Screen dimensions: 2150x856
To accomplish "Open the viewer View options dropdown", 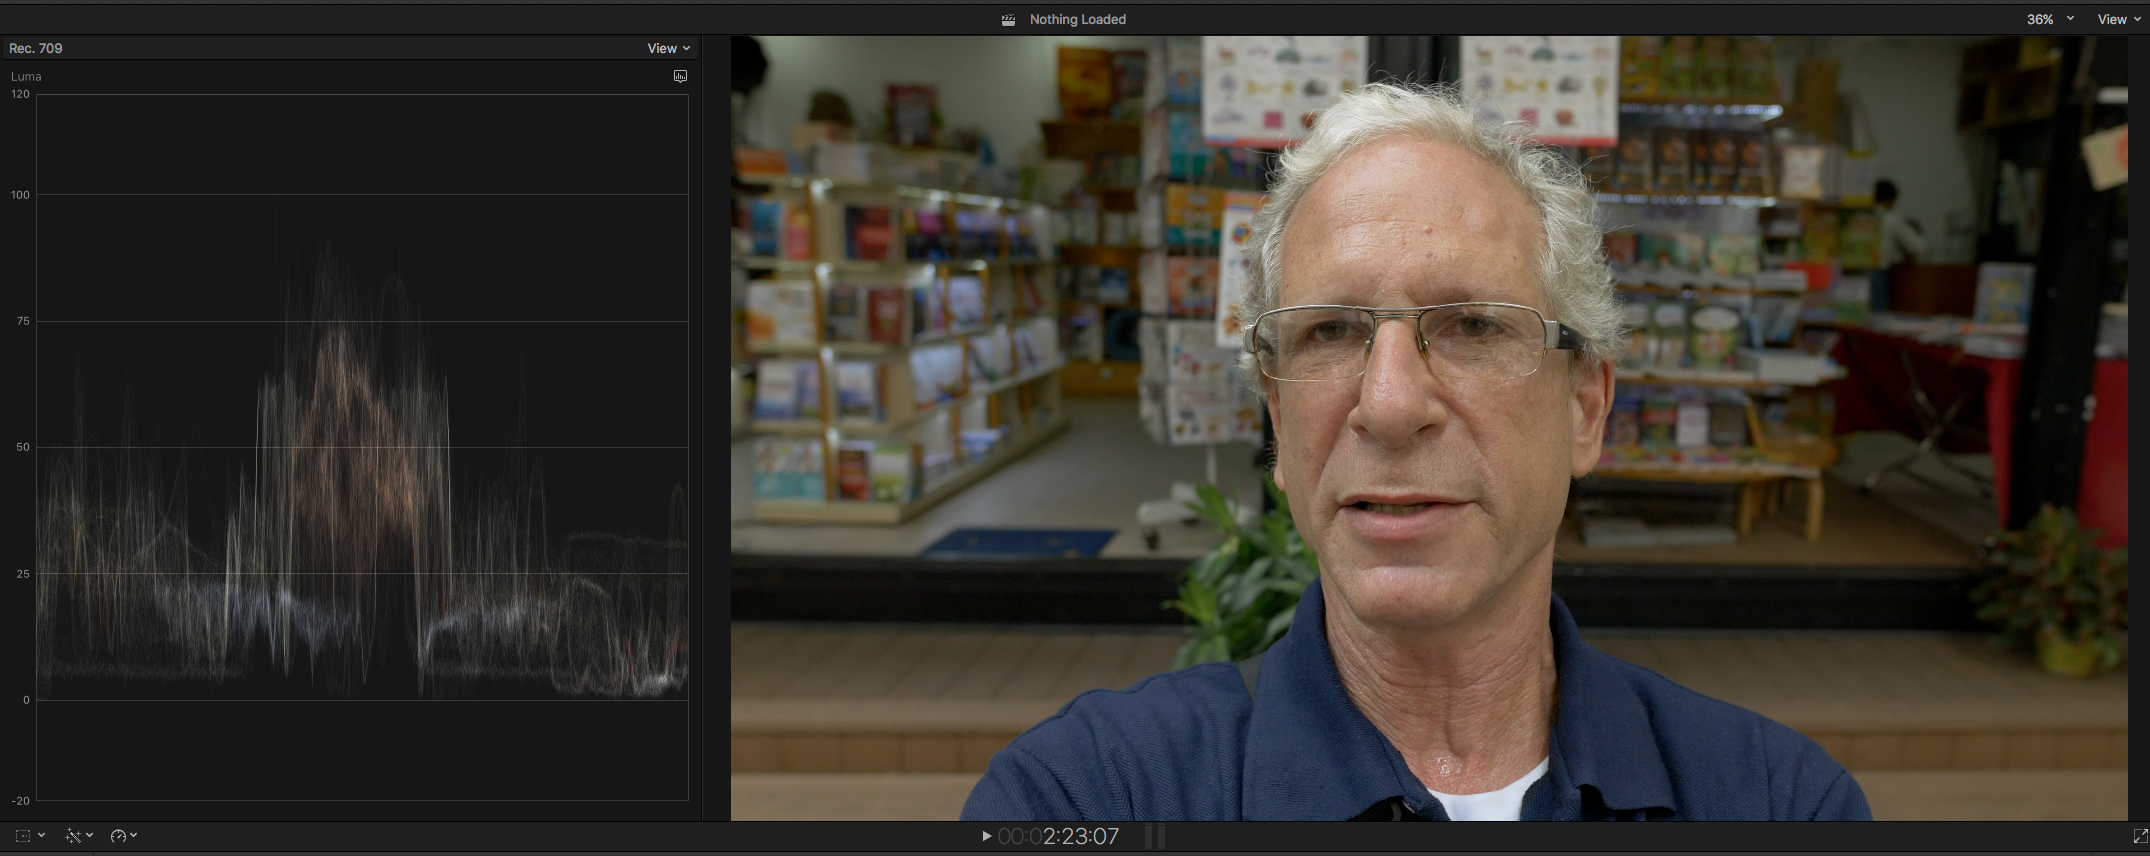I will tap(2119, 19).
